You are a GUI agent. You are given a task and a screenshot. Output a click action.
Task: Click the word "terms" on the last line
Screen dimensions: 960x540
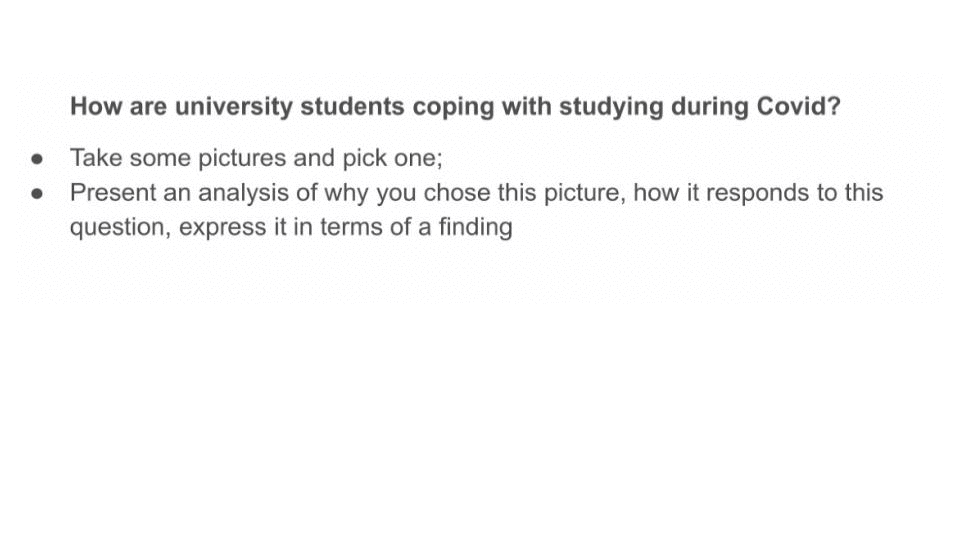click(349, 227)
